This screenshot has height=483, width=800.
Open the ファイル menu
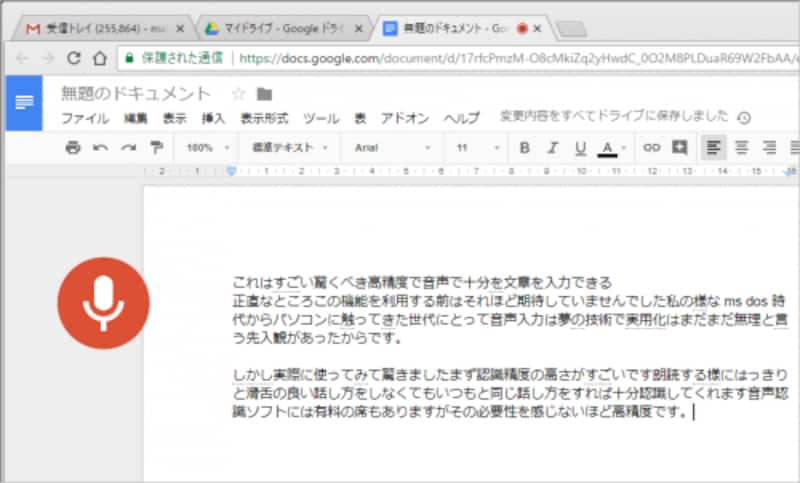[85, 118]
